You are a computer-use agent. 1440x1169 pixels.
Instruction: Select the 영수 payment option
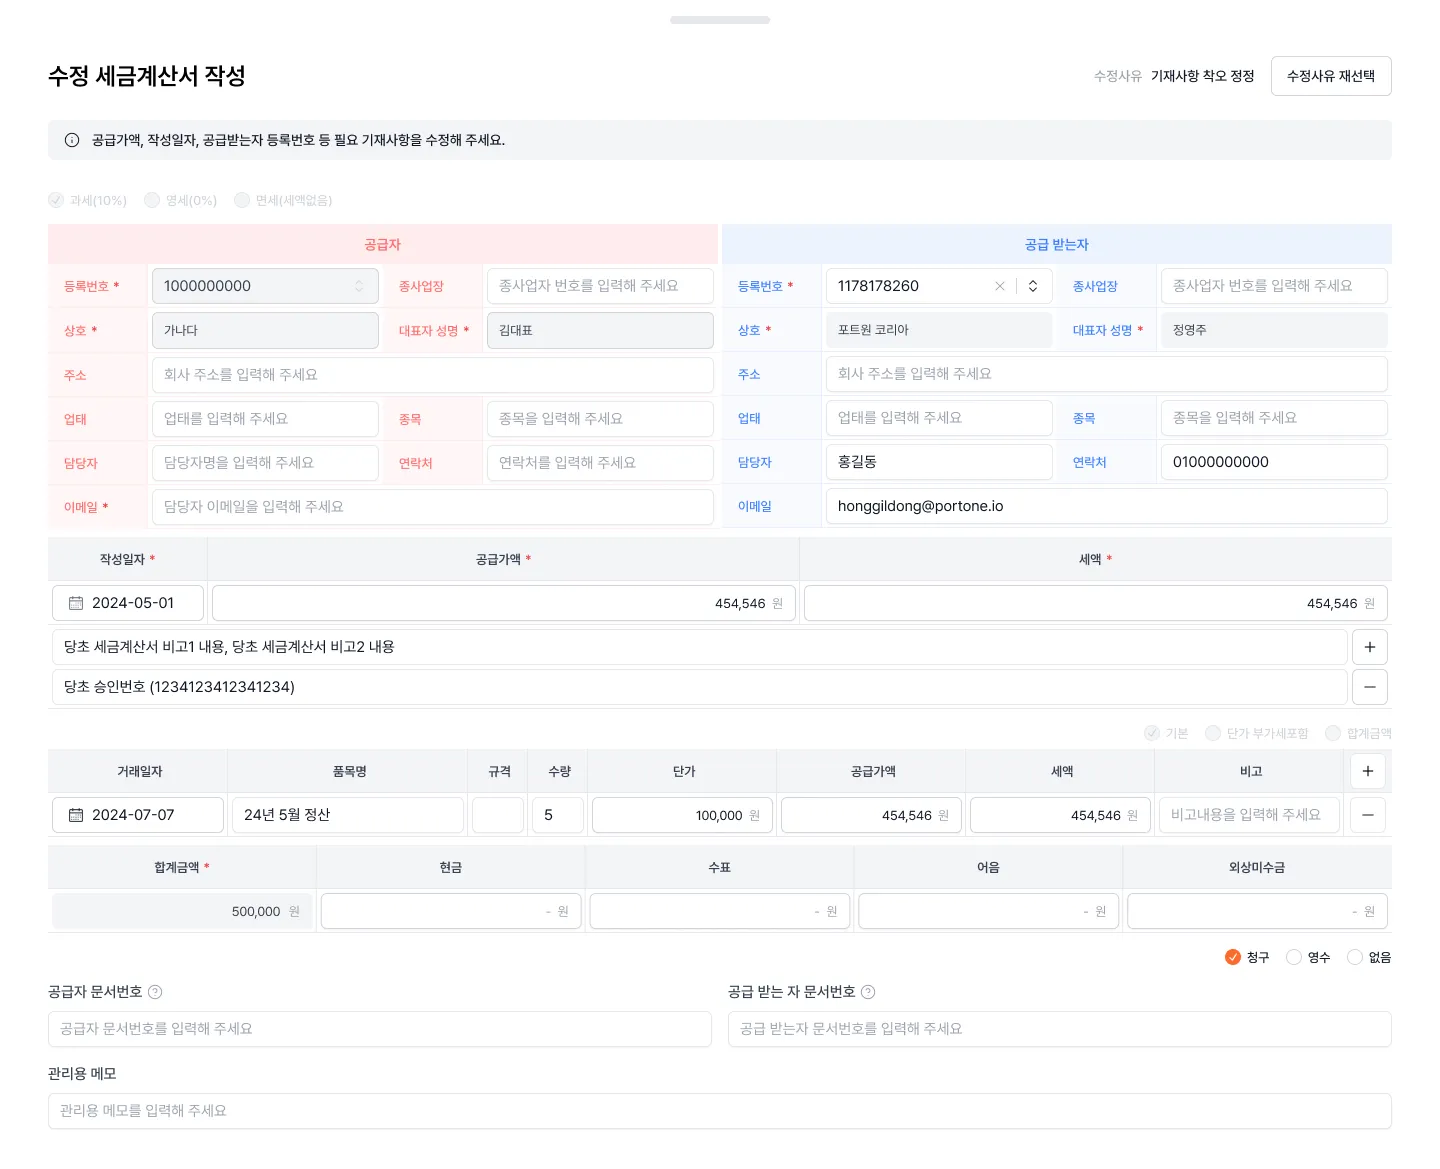click(x=1296, y=957)
